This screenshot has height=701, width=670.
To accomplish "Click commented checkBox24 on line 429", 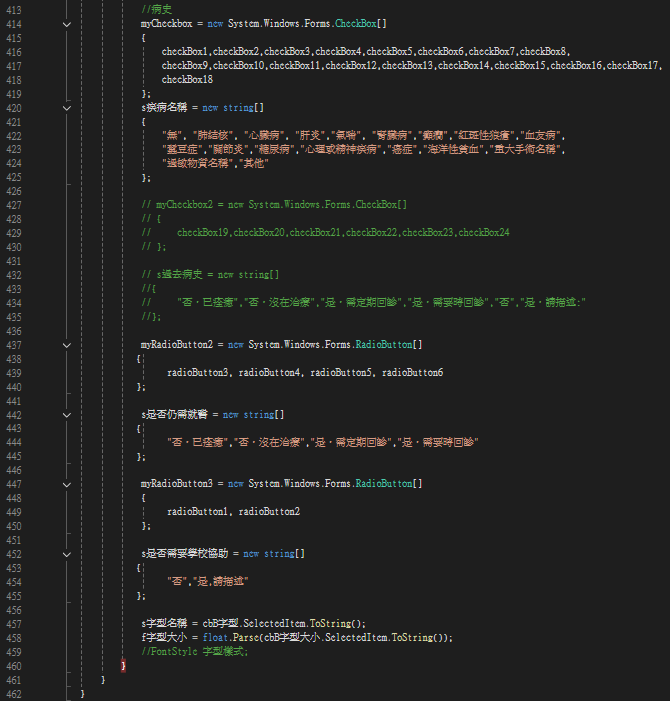I will [484, 232].
